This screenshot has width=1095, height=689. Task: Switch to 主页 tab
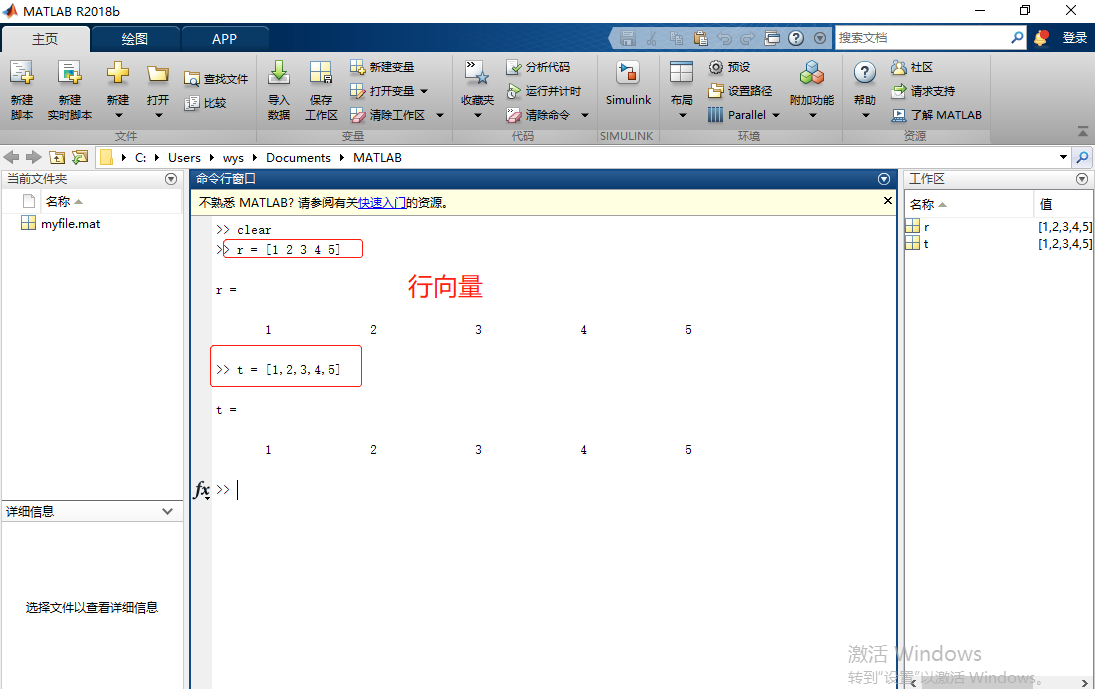(x=45, y=39)
